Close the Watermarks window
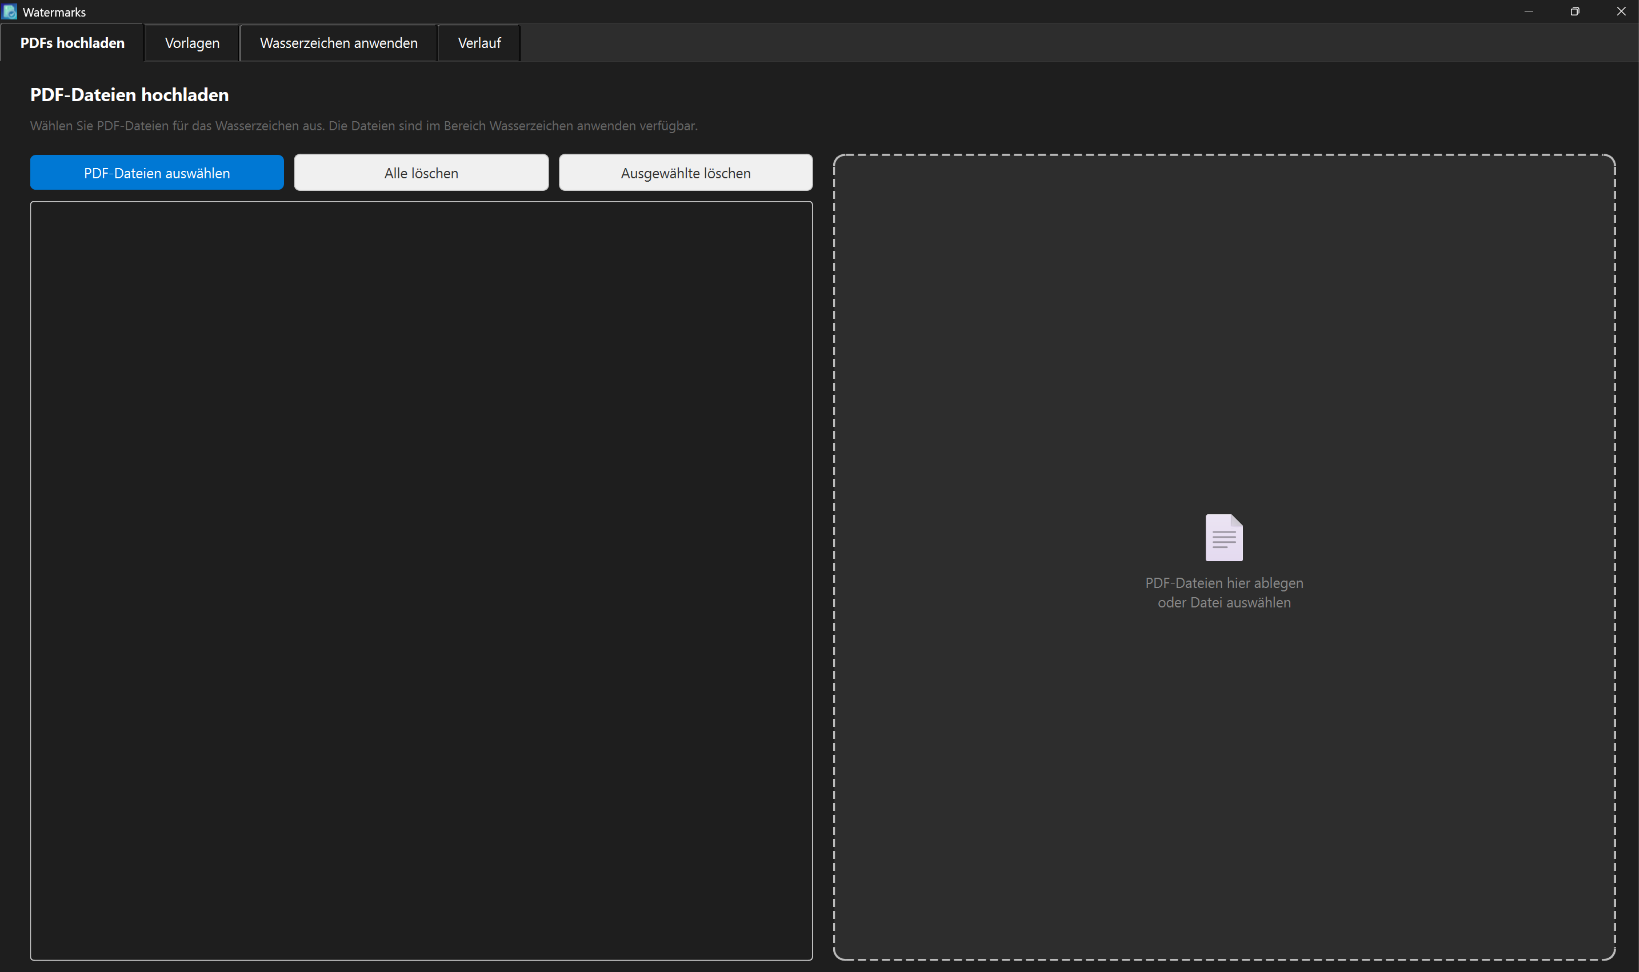The image size is (1639, 972). [1621, 12]
